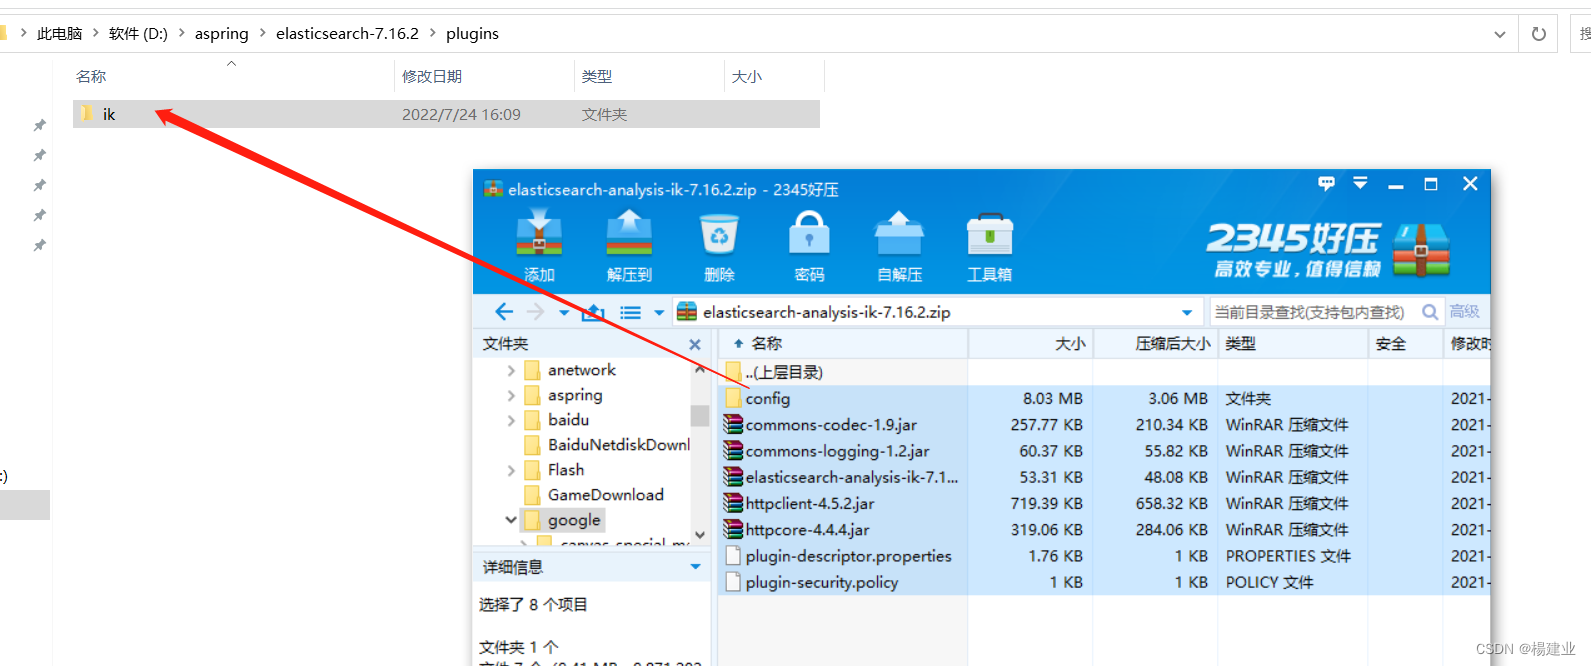Click the 自解压 (Self-extract) toolbar icon
Screen dimensions: 1591x666
[x=899, y=246]
